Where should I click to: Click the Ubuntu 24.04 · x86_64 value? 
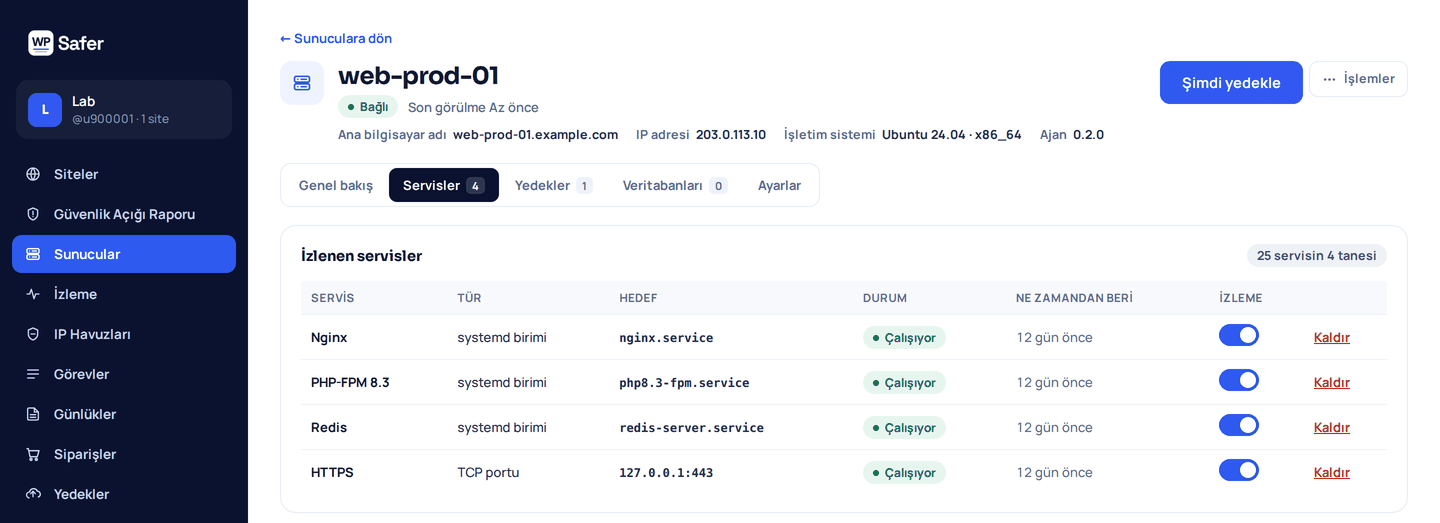click(952, 134)
